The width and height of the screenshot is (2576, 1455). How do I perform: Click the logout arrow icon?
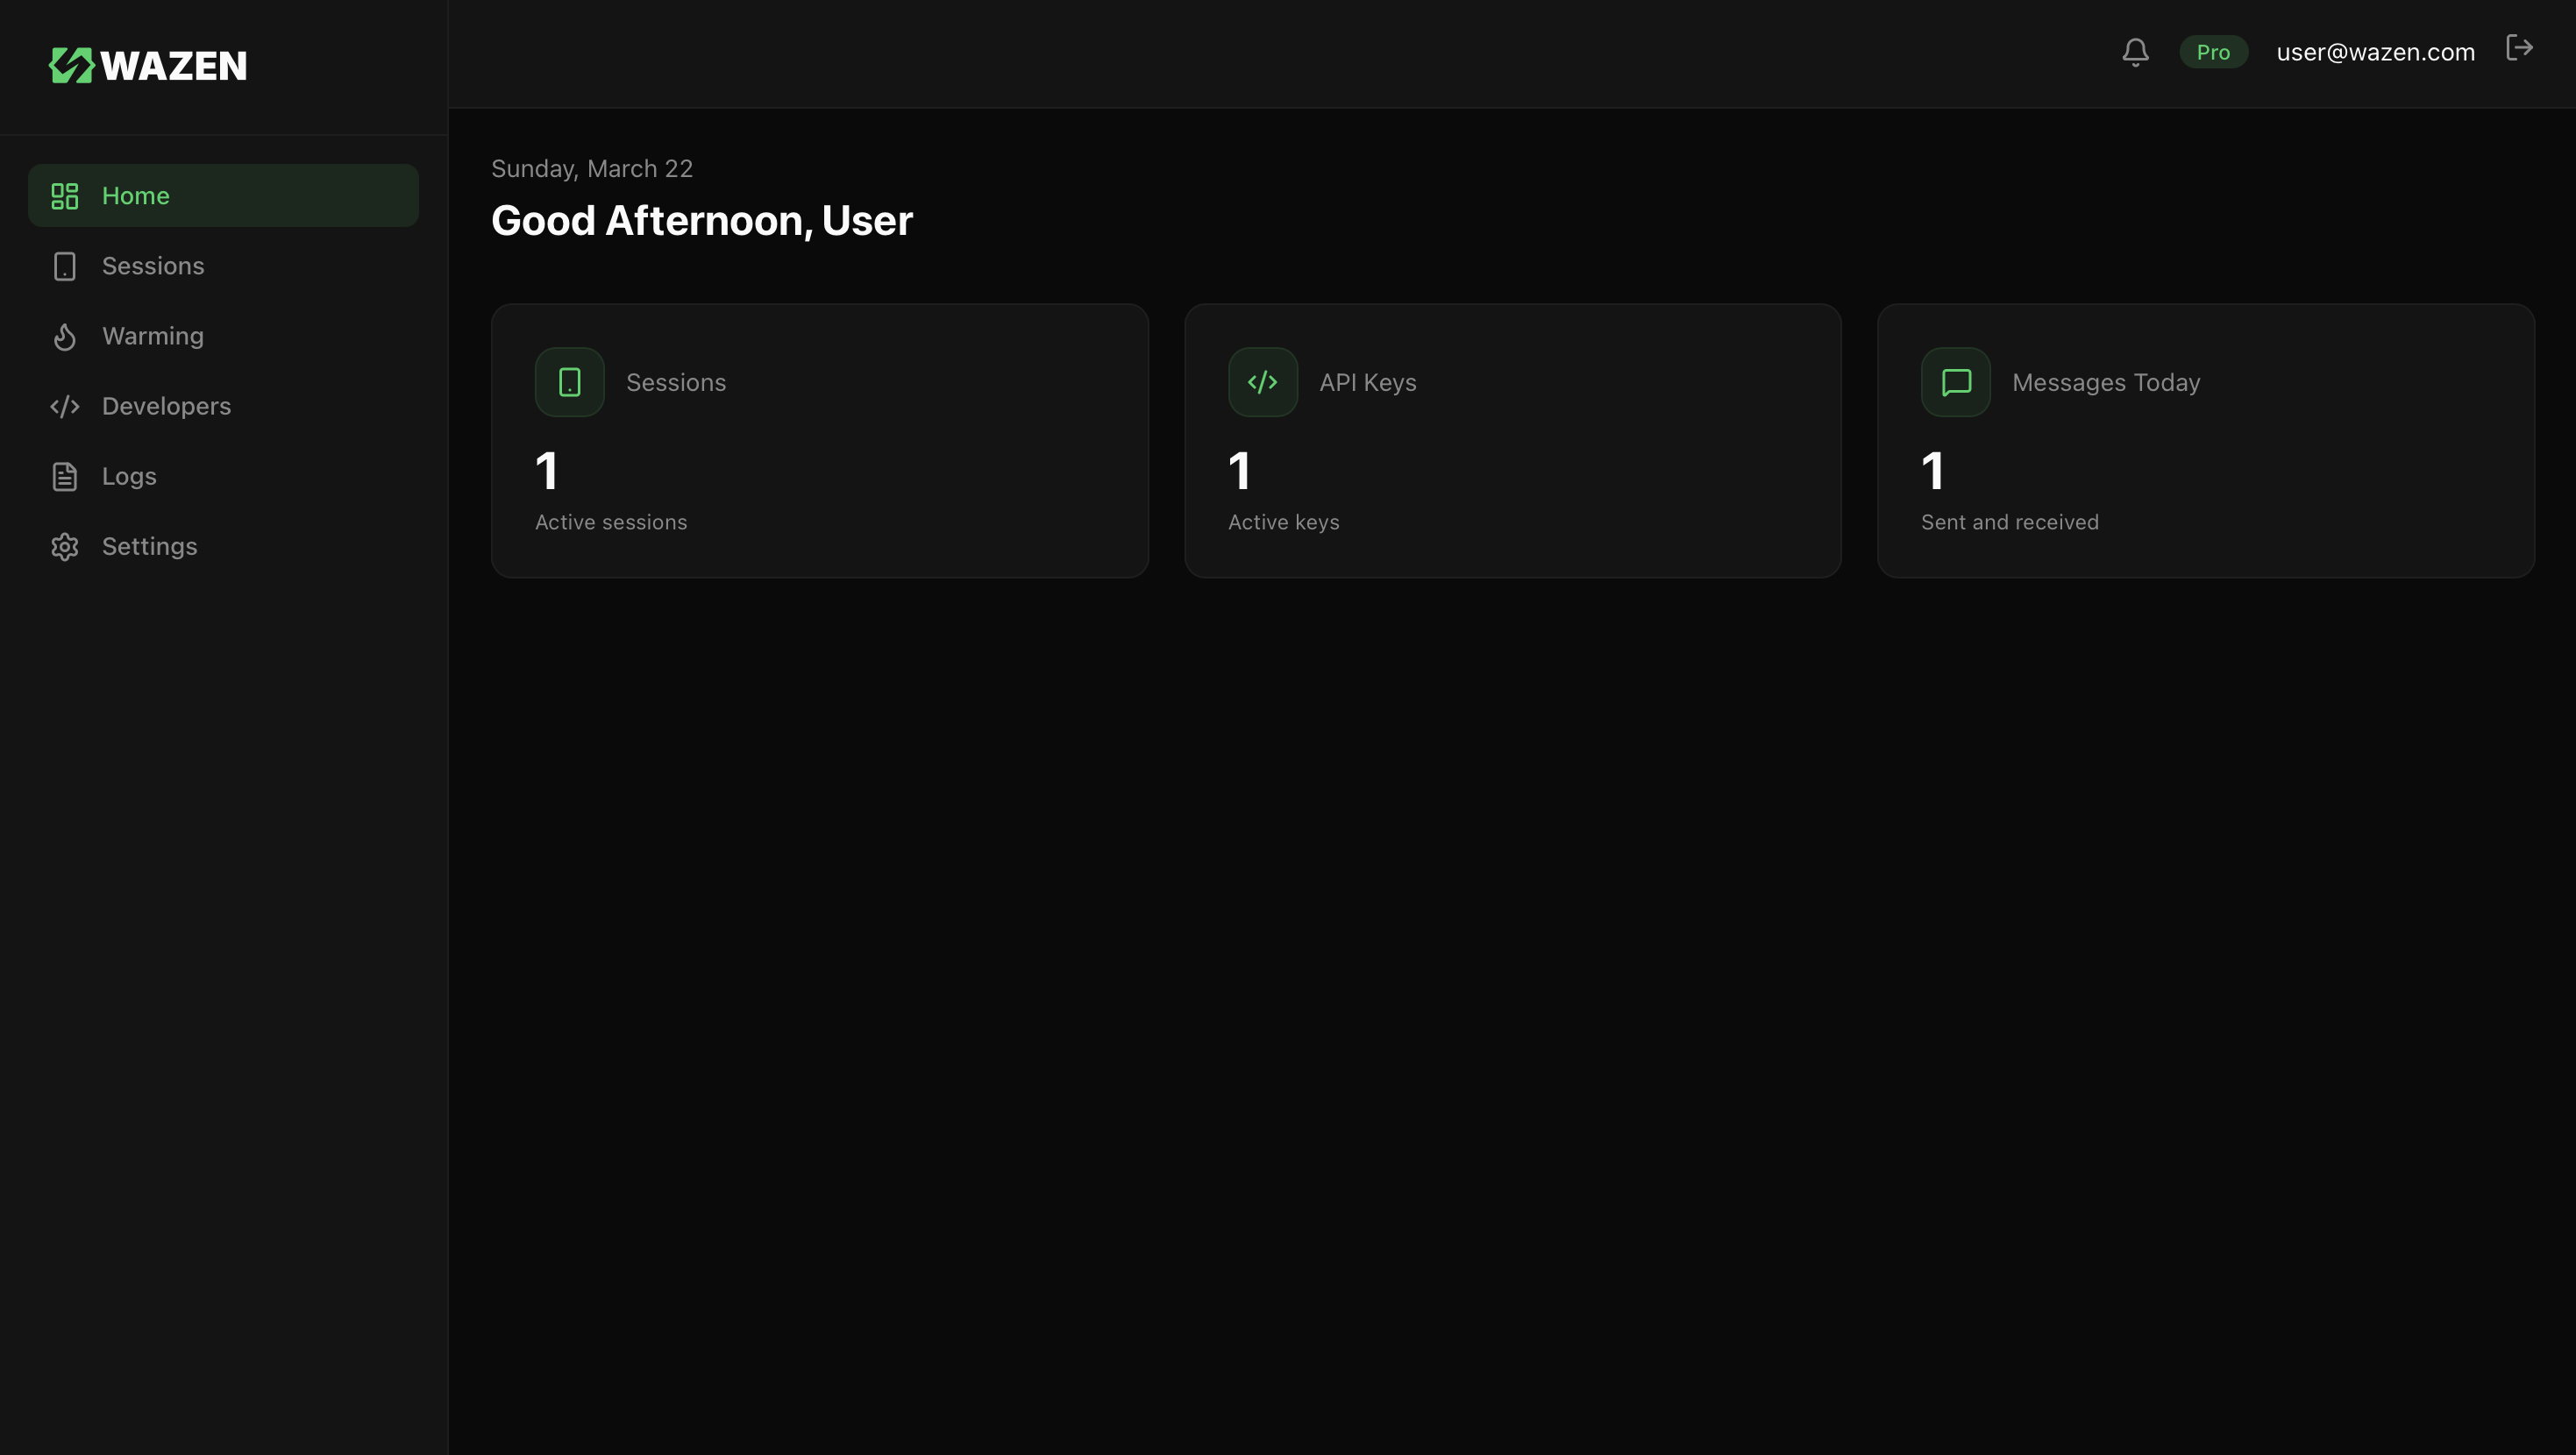(2519, 47)
